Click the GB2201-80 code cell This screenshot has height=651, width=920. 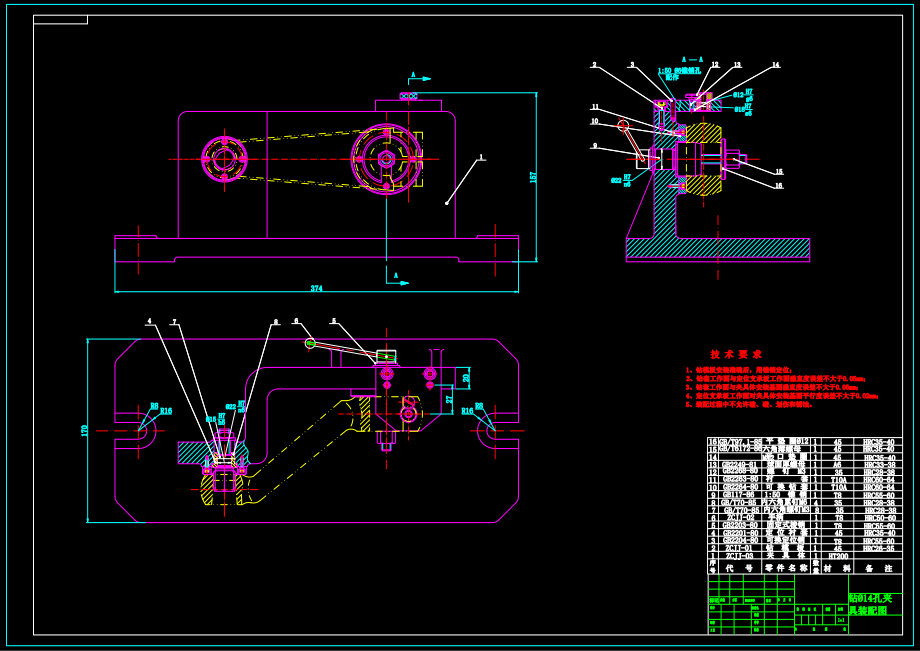tap(740, 533)
